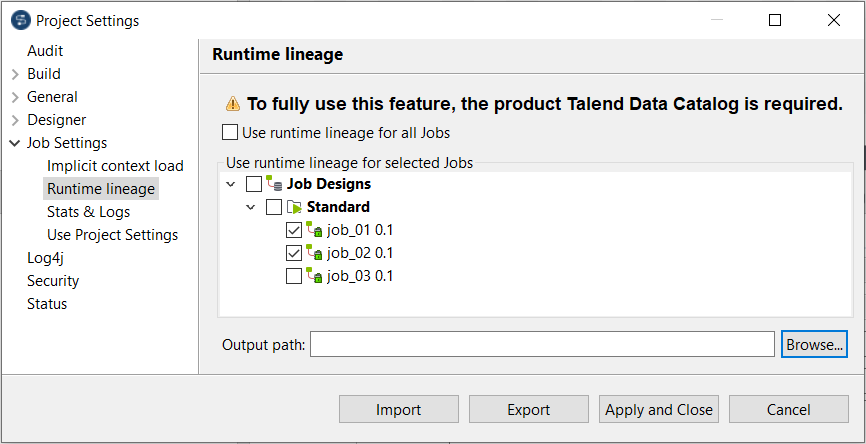
Task: Click the job_01 job icon
Action: (x=314, y=230)
